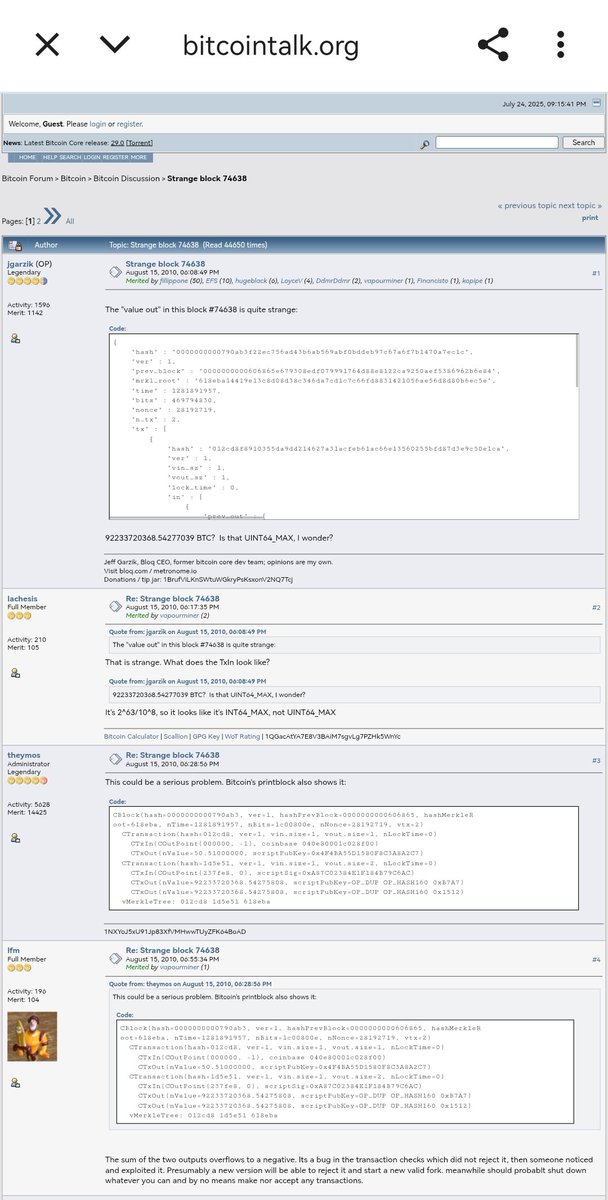Open jgarzik's view profile icon

[15, 339]
